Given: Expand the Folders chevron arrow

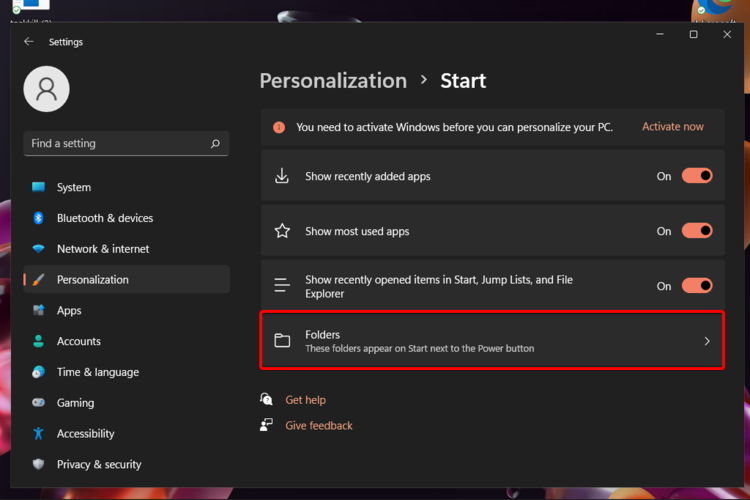Looking at the screenshot, I should pyautogui.click(x=707, y=341).
